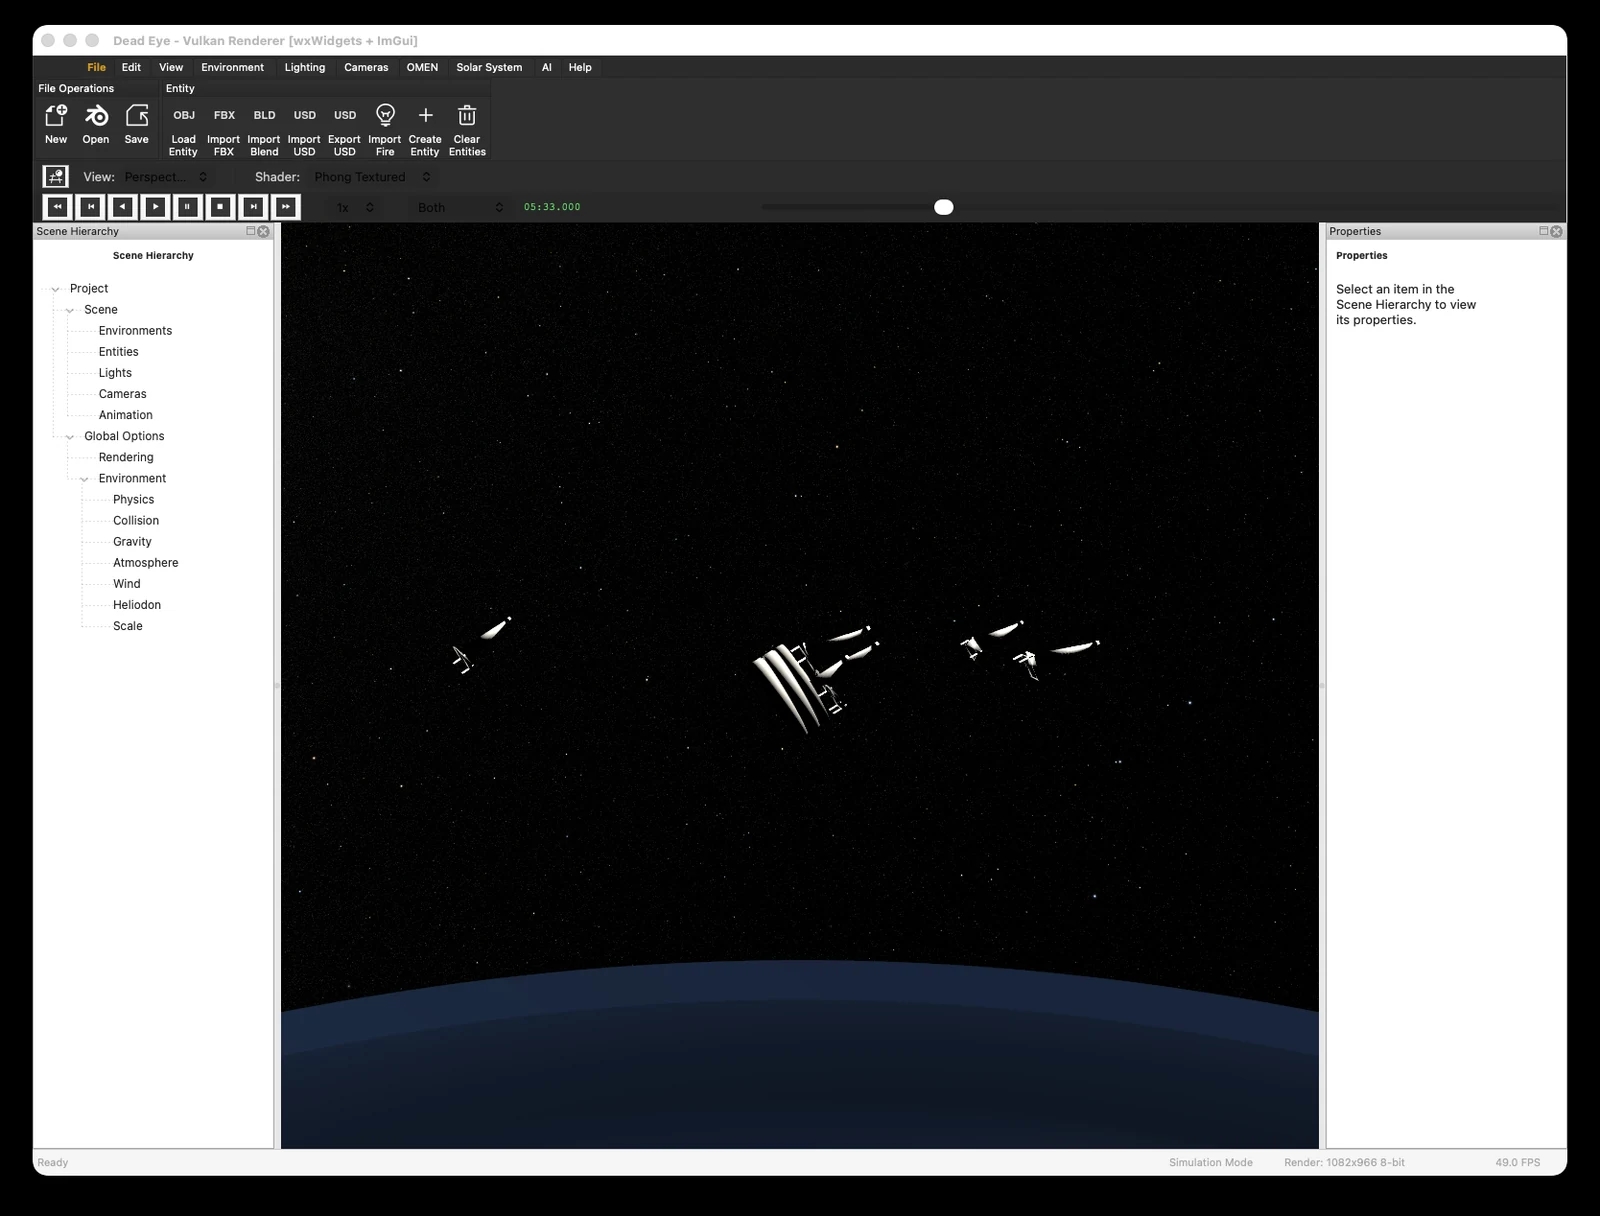Select Heliodon in the hierarchy tree
Image resolution: width=1600 pixels, height=1216 pixels.
tap(137, 605)
